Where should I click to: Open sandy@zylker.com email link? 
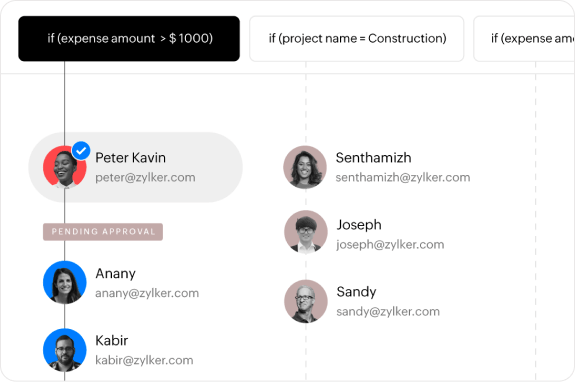click(x=388, y=312)
